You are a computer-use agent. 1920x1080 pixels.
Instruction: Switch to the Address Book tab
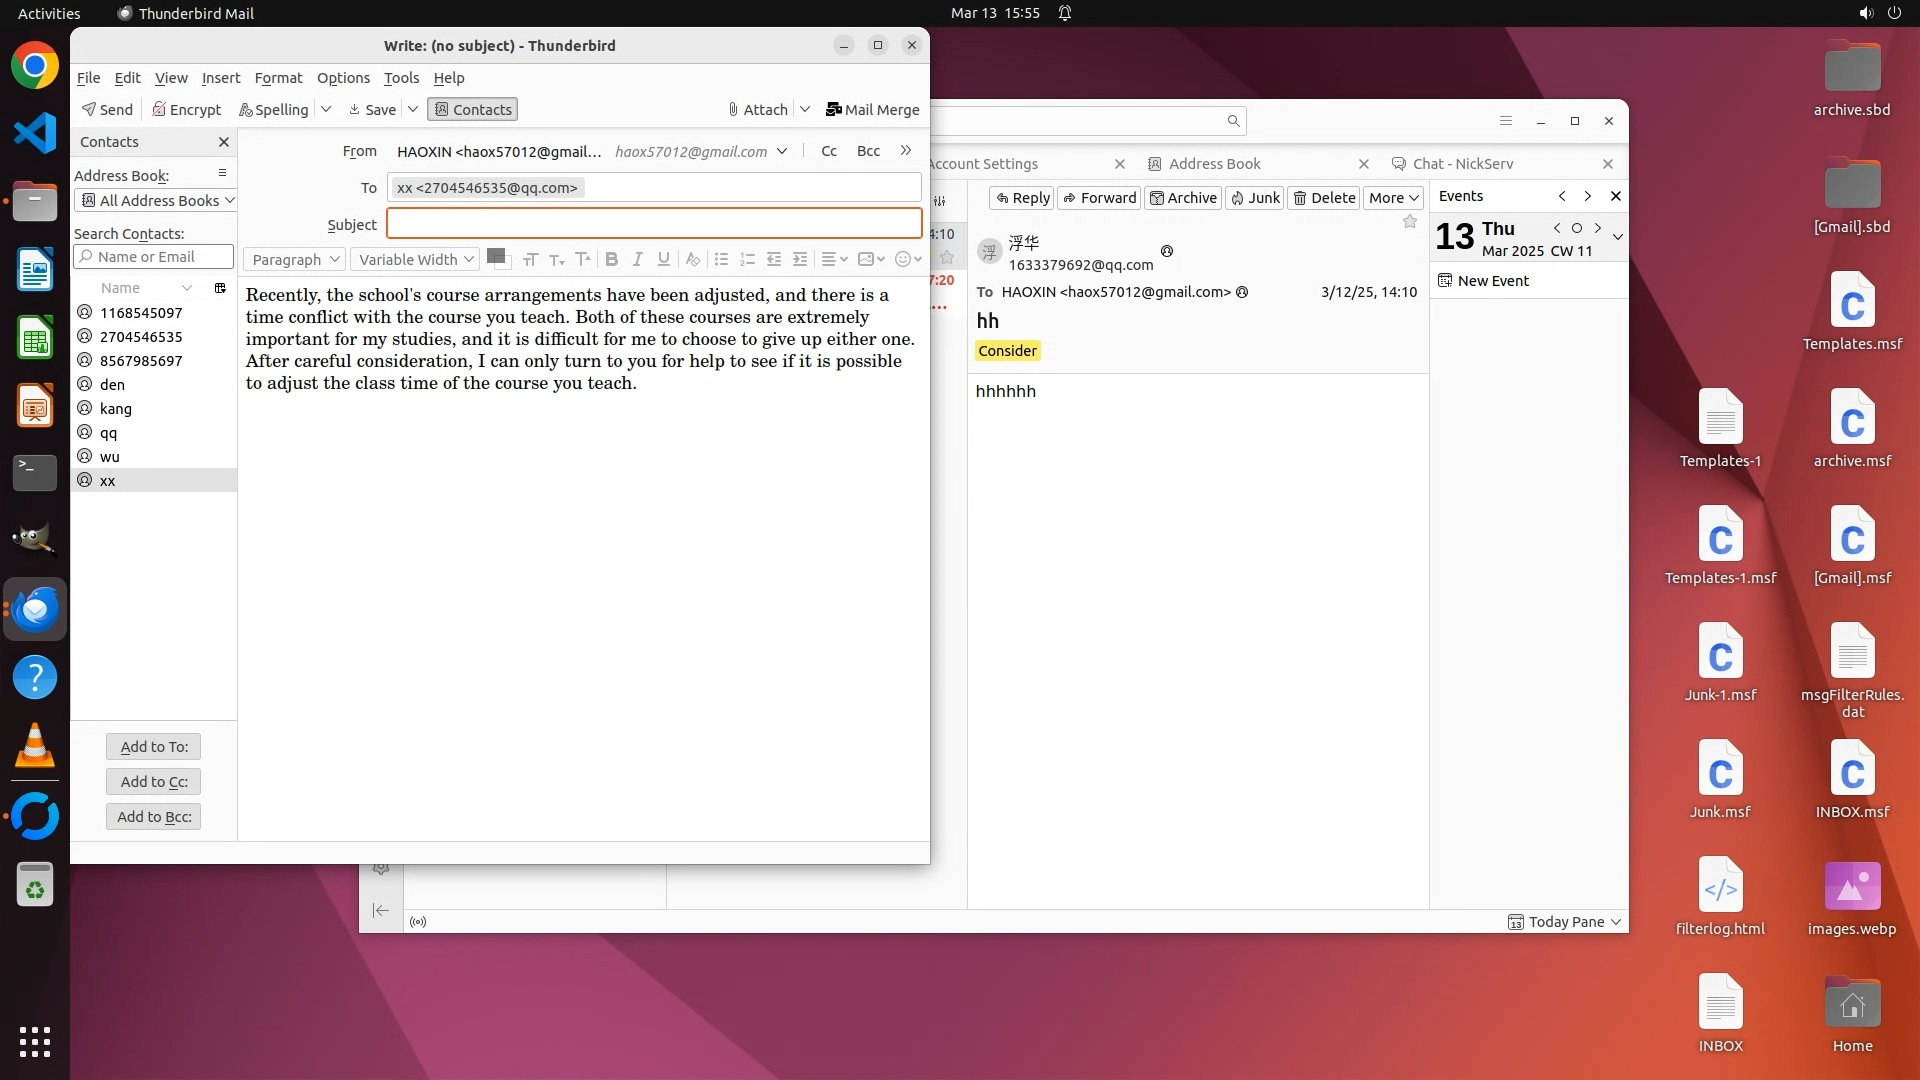pos(1214,164)
